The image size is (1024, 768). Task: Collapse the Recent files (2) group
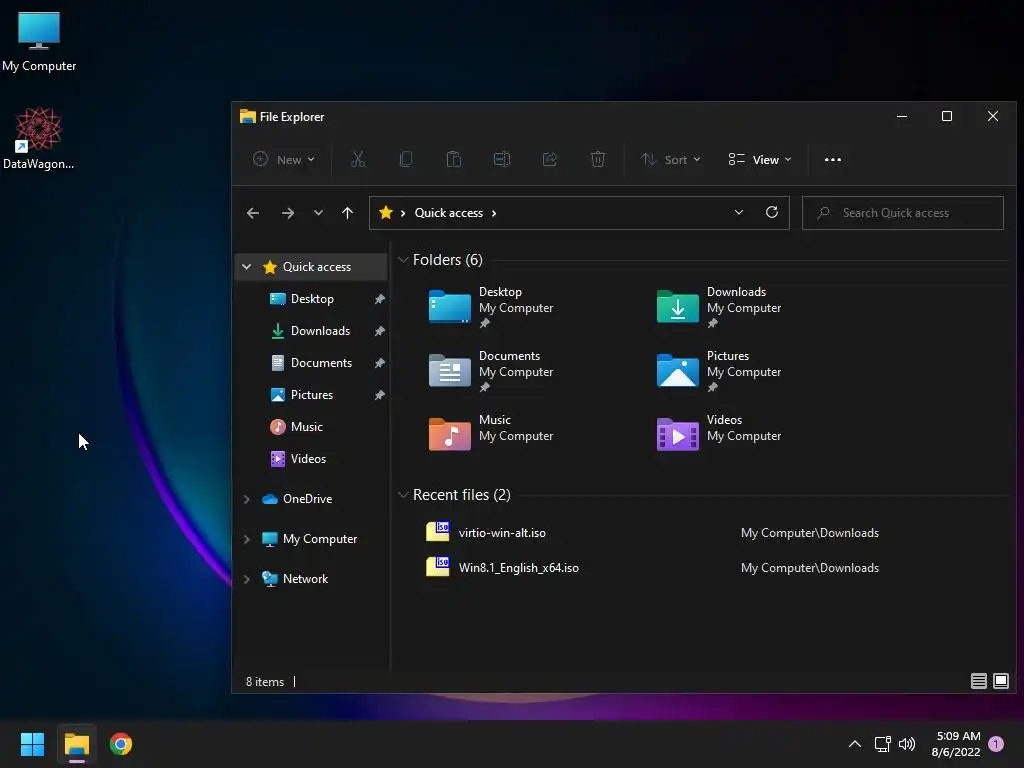[x=403, y=495]
